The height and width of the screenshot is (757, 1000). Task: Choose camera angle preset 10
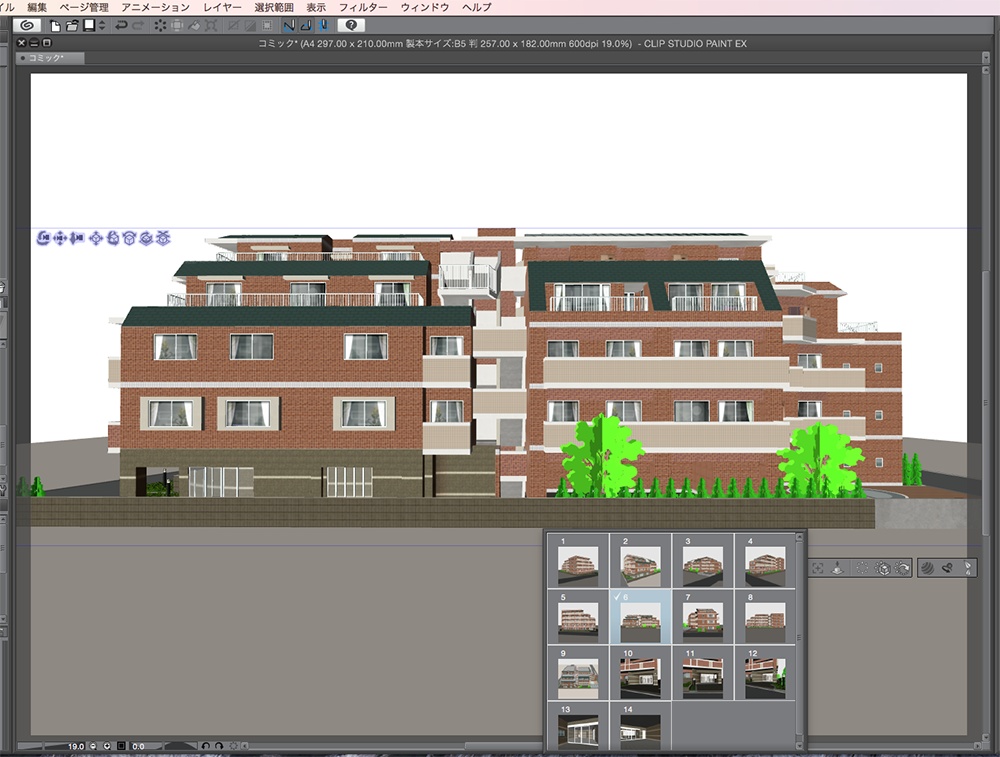(640, 676)
